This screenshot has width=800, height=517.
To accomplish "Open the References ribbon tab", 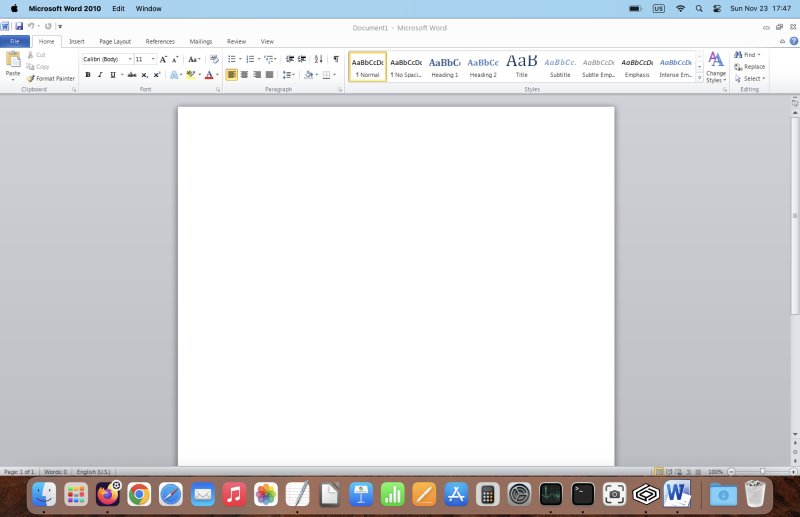I will [x=160, y=42].
